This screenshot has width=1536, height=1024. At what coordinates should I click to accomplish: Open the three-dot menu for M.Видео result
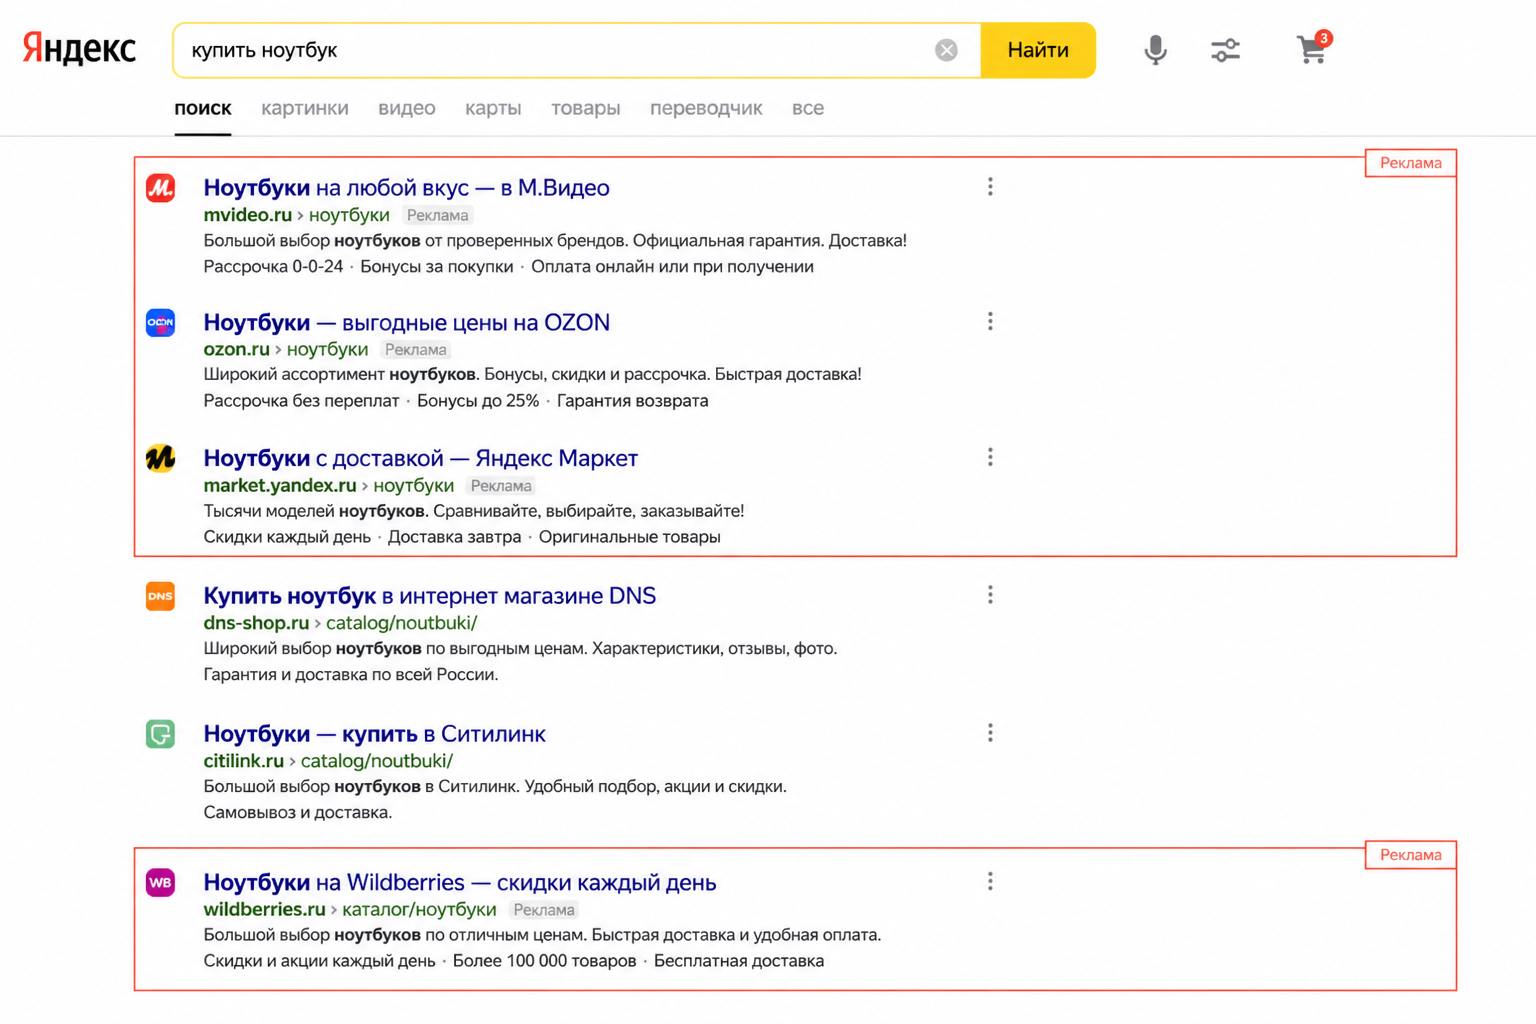click(990, 187)
